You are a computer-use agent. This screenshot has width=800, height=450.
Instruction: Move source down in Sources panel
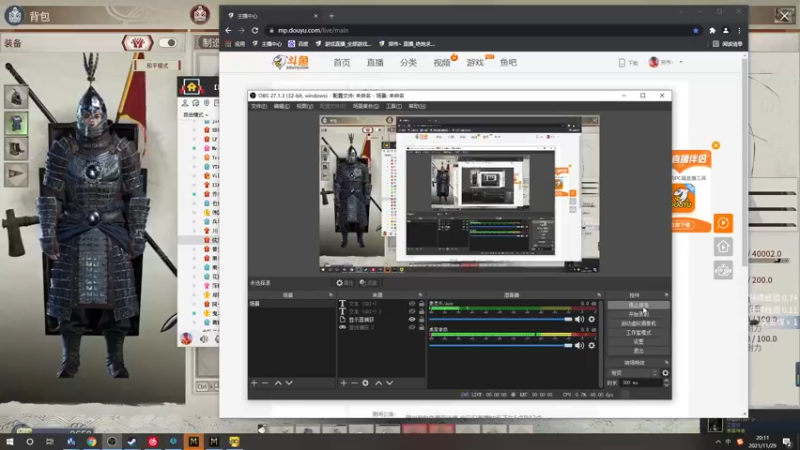(389, 383)
